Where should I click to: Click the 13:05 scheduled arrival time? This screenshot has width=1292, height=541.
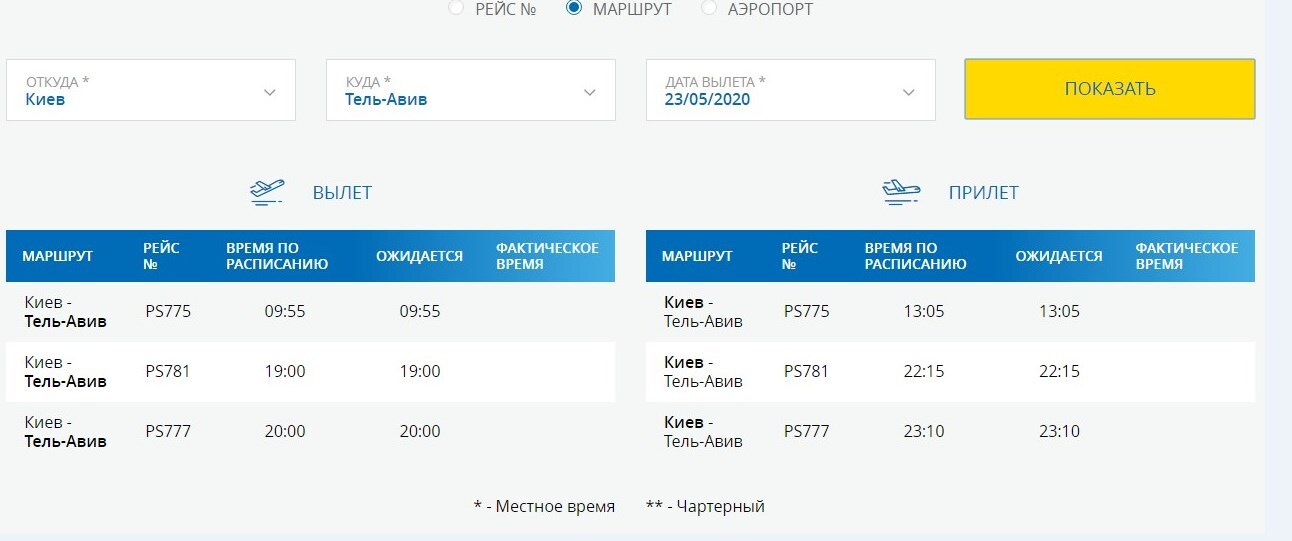924,311
